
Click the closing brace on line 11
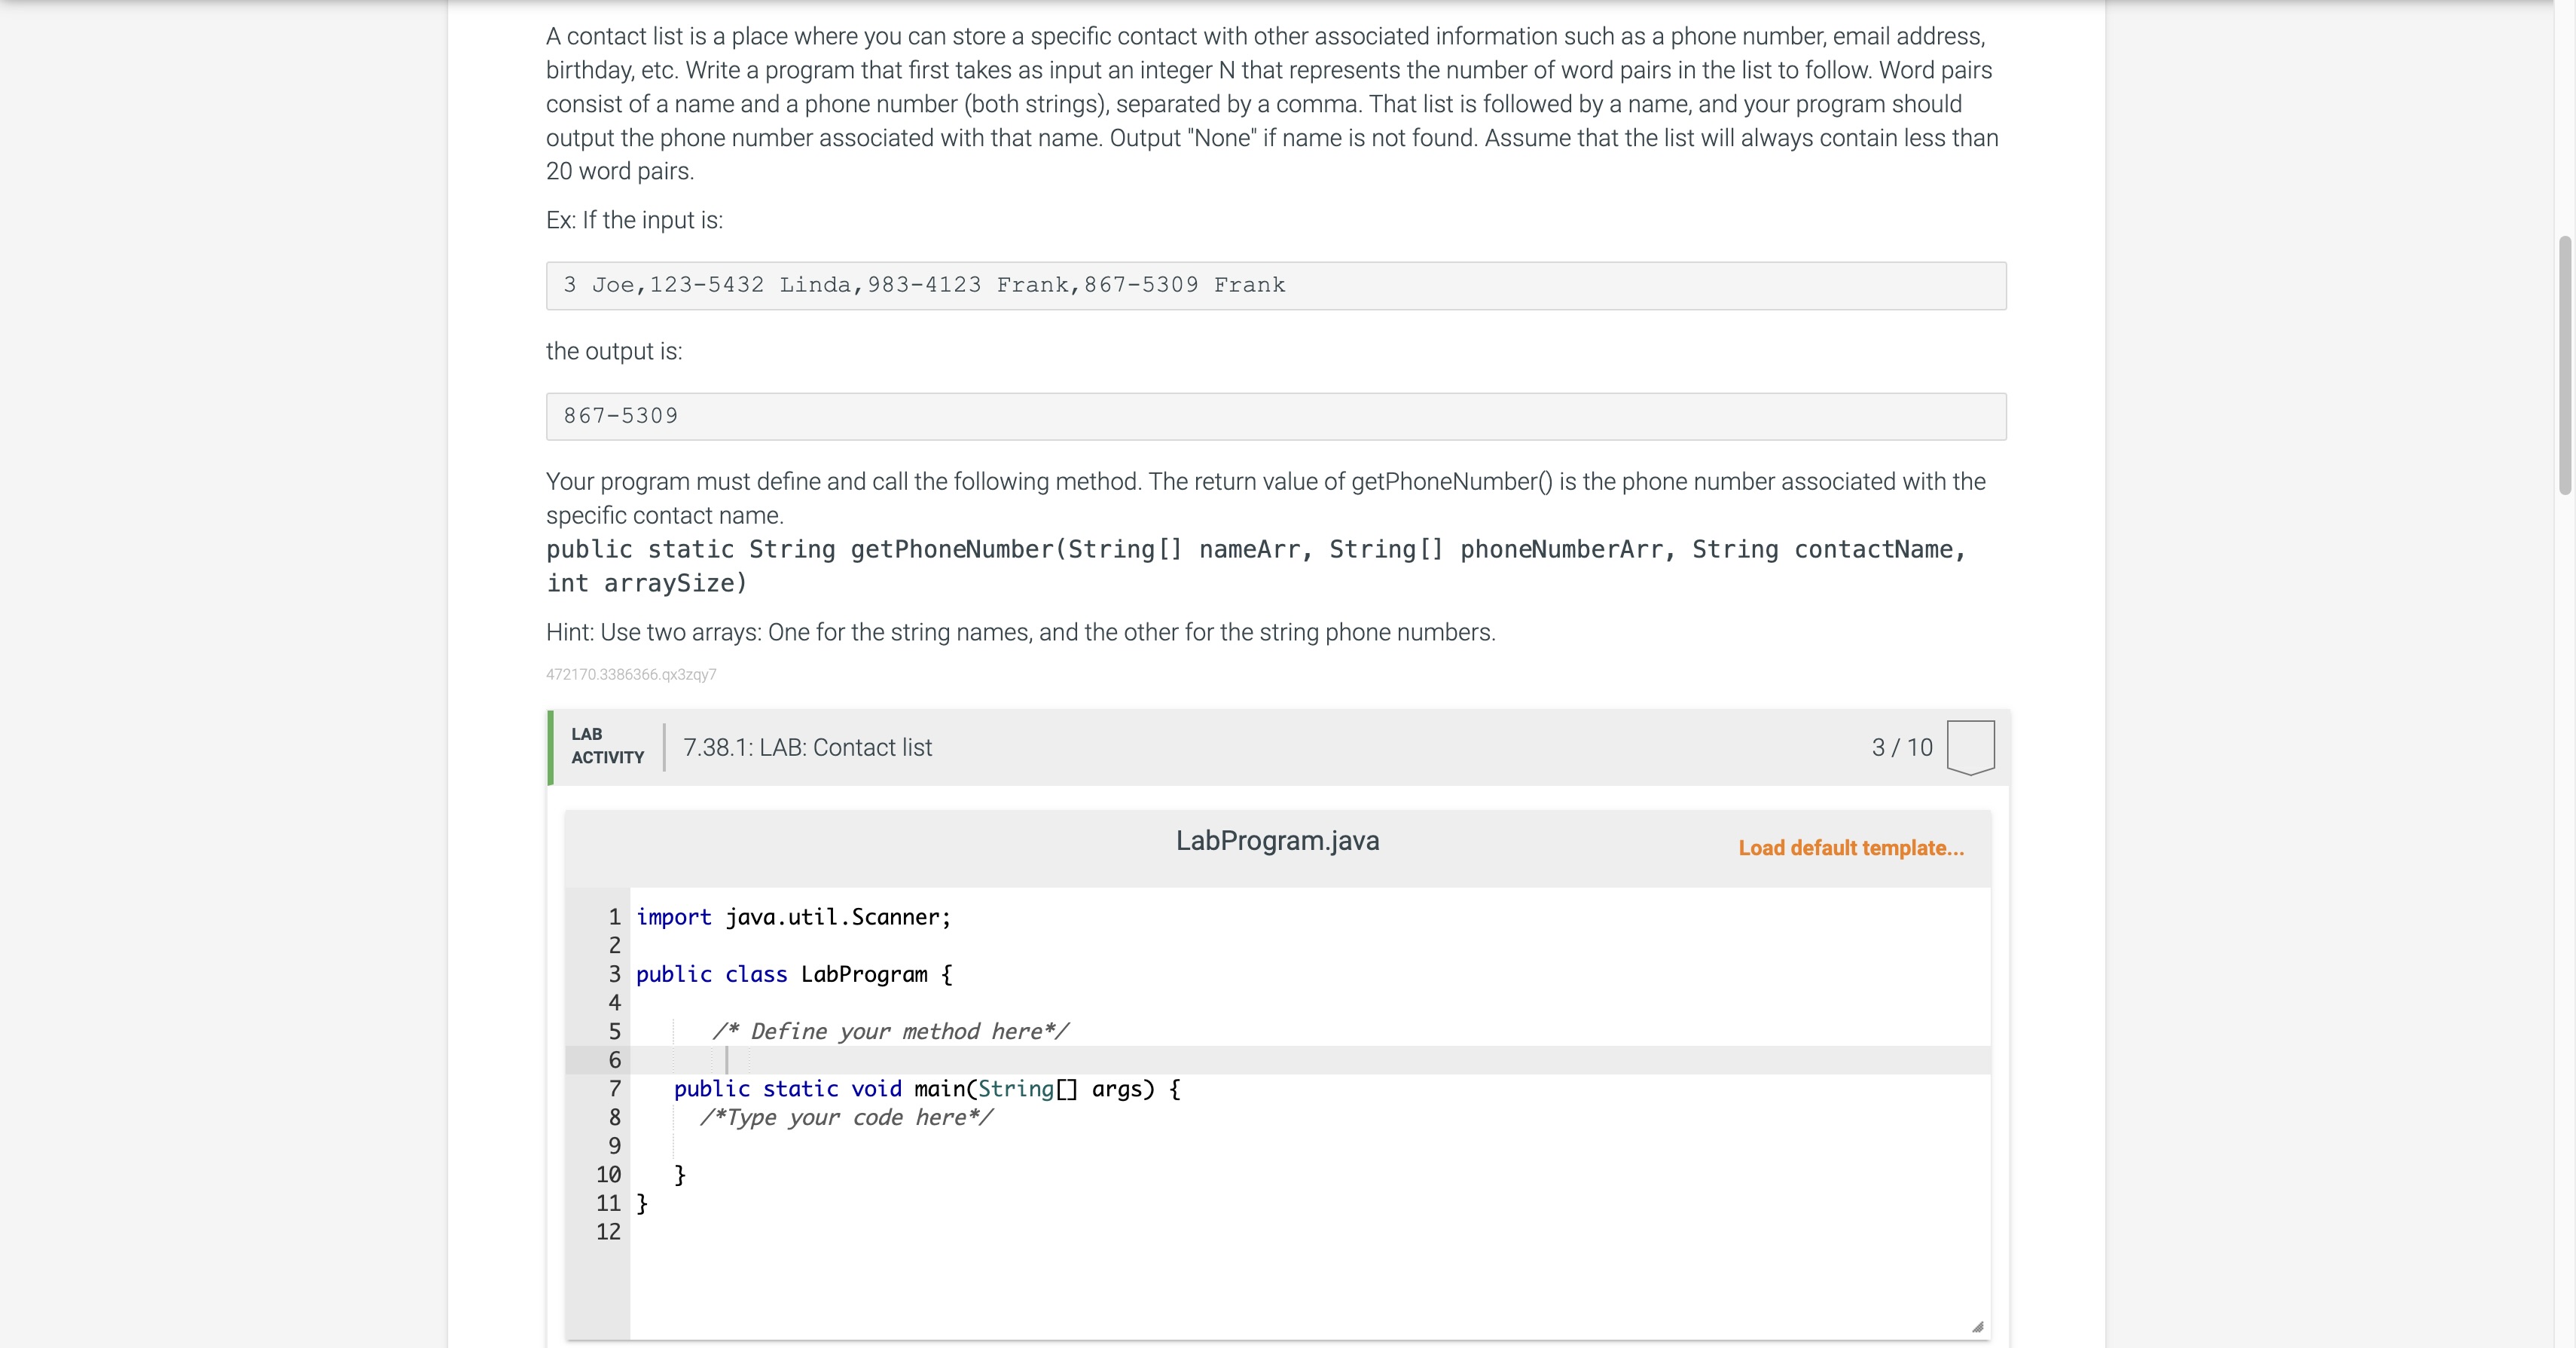(x=642, y=1203)
